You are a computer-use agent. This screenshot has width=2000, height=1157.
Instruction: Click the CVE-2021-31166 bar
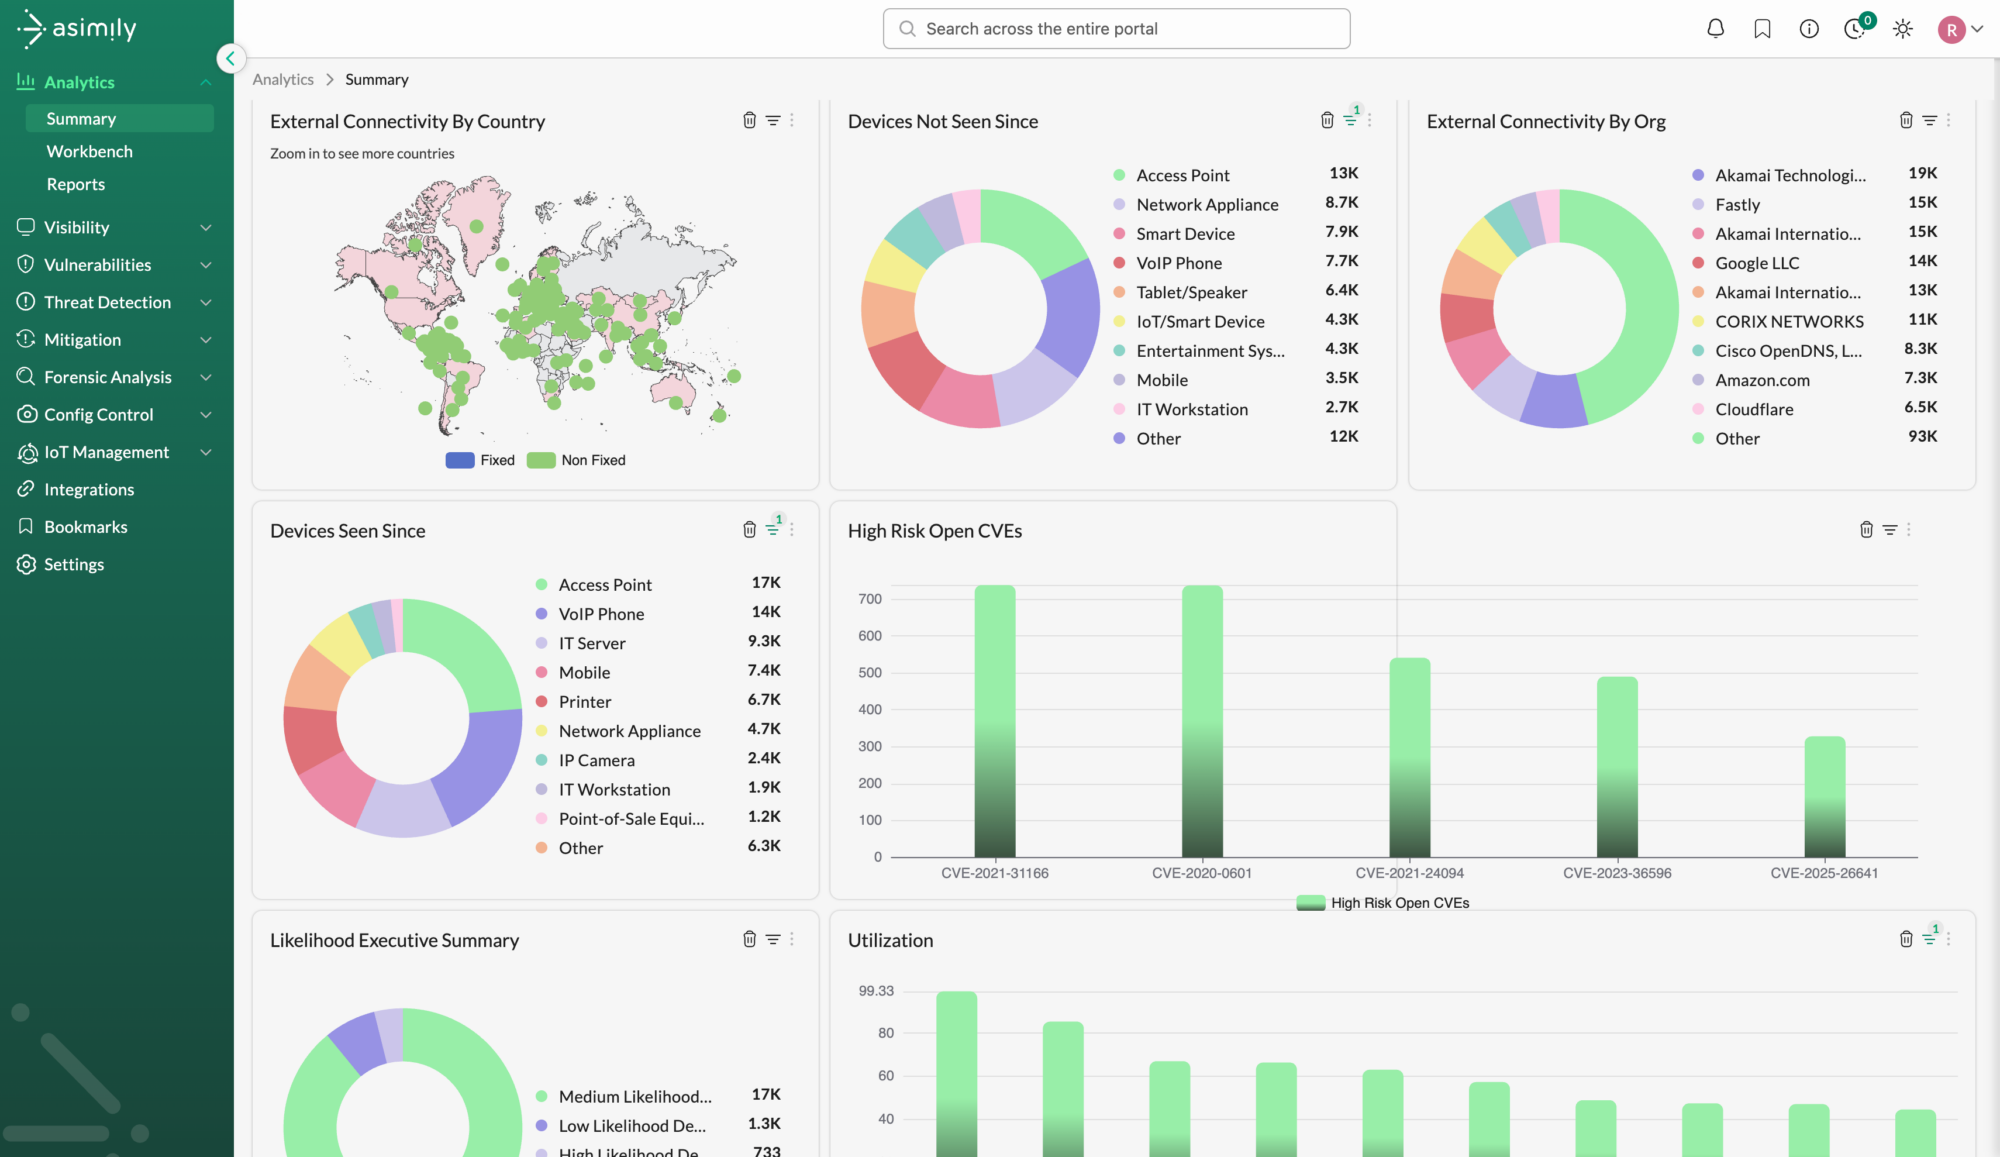coord(995,720)
